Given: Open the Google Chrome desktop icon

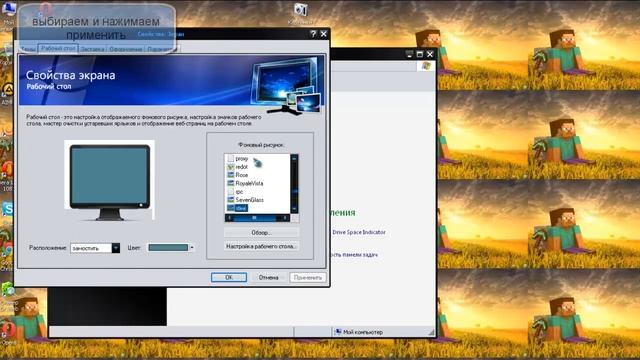Looking at the screenshot, I should pos(7,251).
